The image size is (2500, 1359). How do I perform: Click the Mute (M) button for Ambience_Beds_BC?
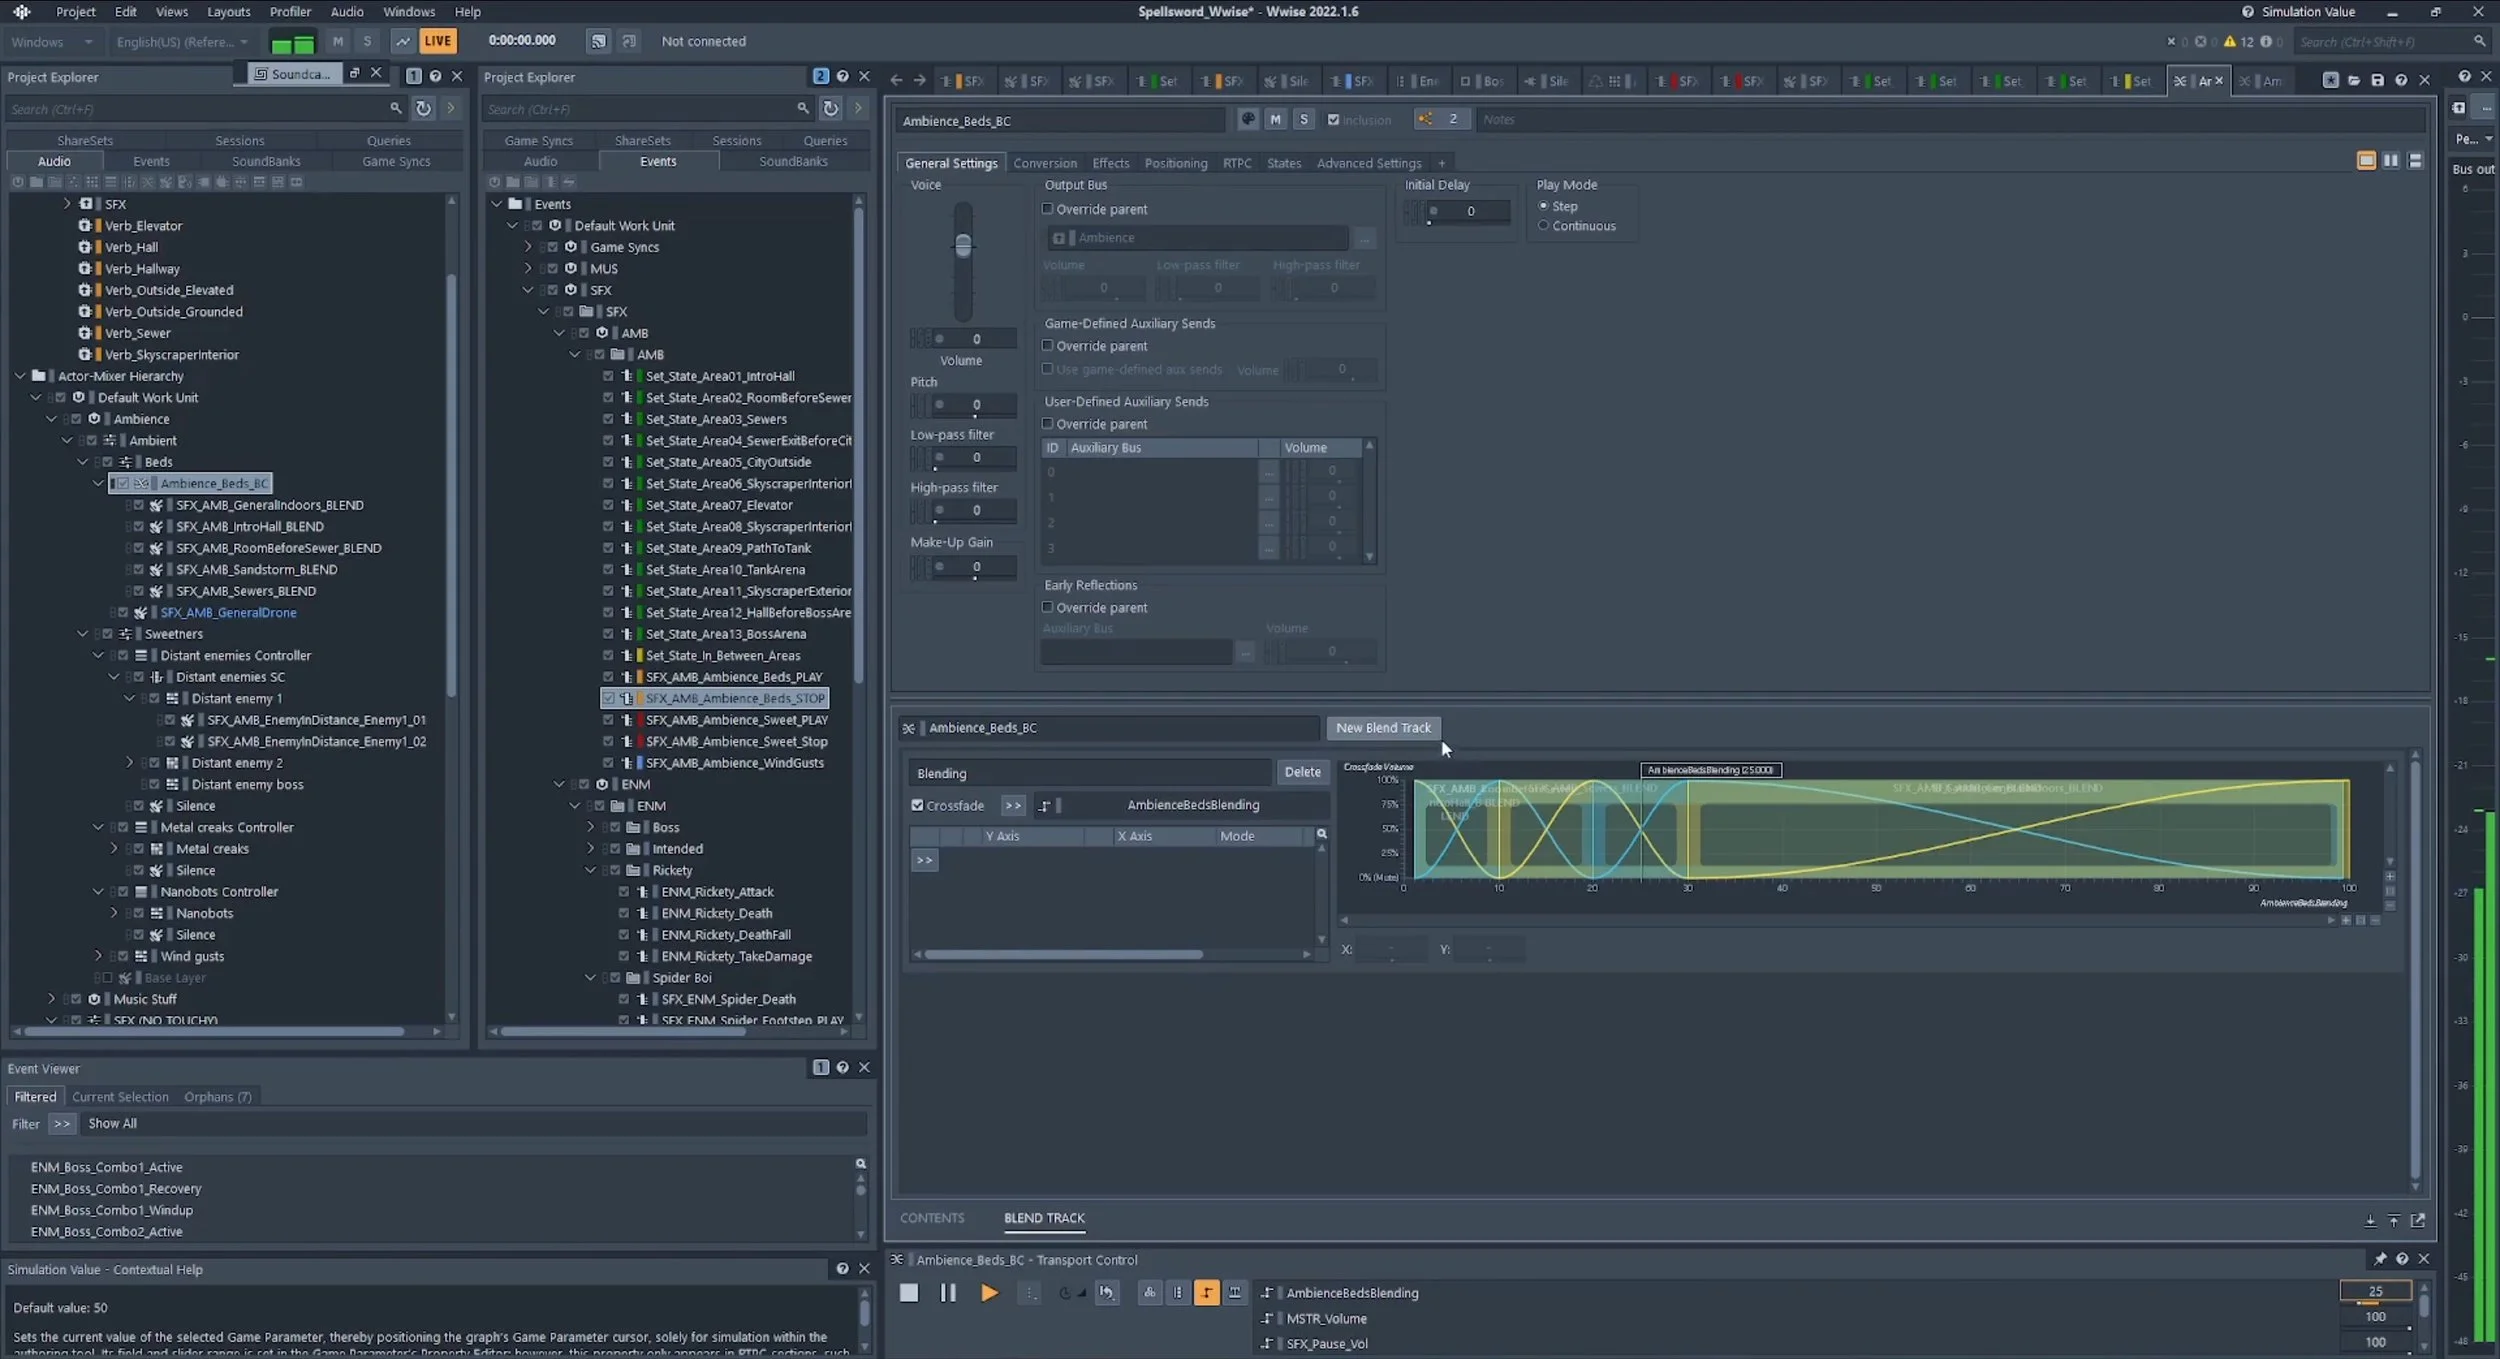click(1275, 120)
